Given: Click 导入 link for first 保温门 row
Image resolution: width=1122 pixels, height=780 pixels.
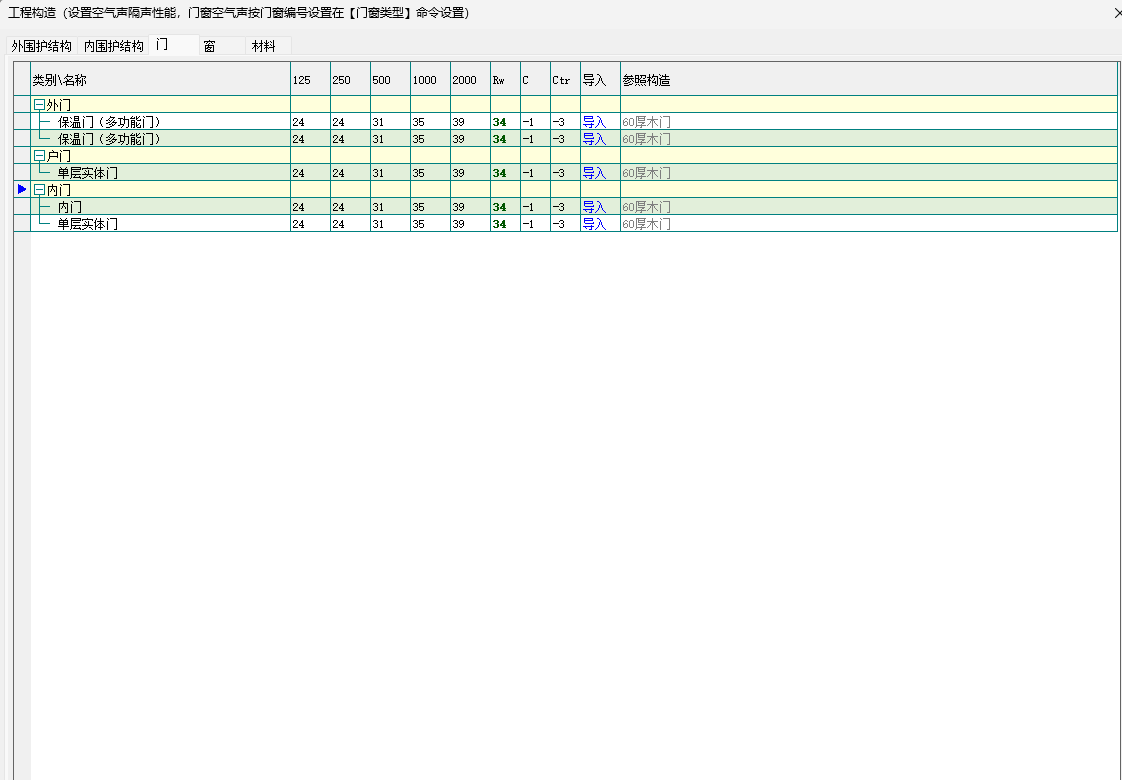Looking at the screenshot, I should [x=594, y=122].
